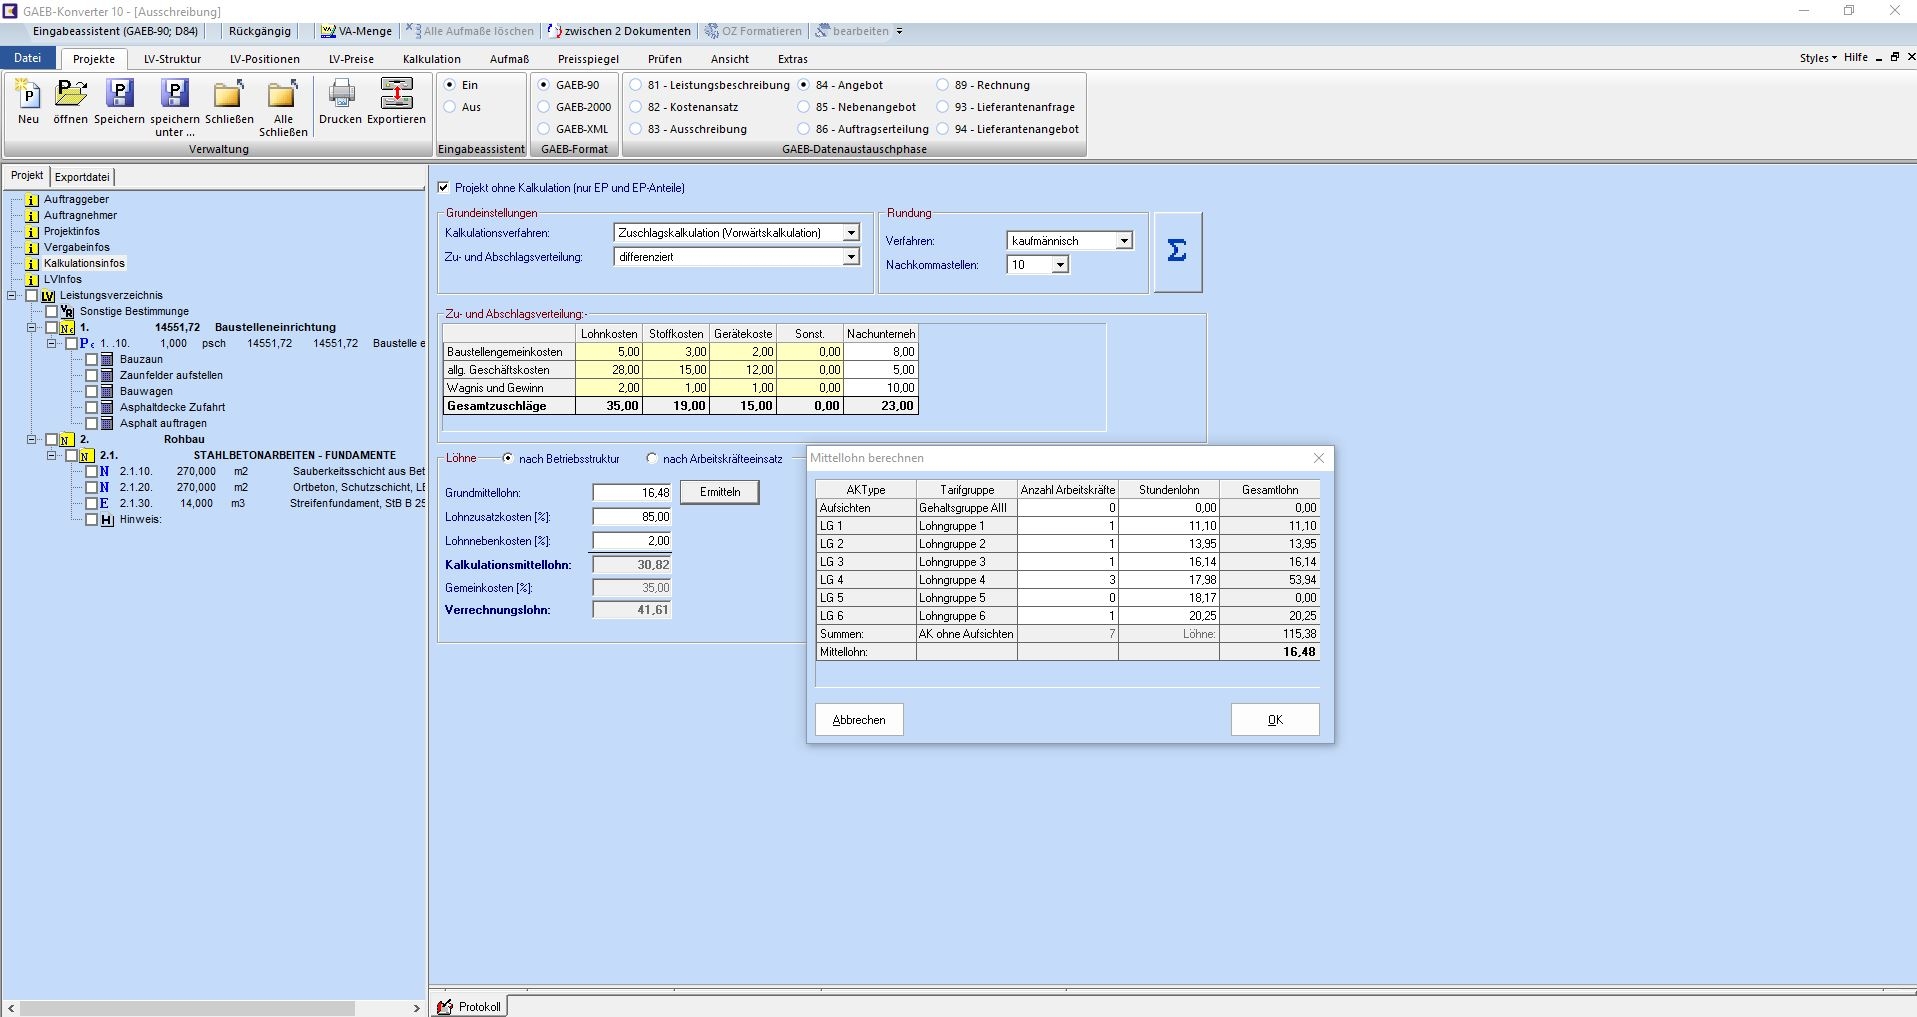
Task: Expand the Nachkommastellen dropdown
Action: click(x=1059, y=265)
